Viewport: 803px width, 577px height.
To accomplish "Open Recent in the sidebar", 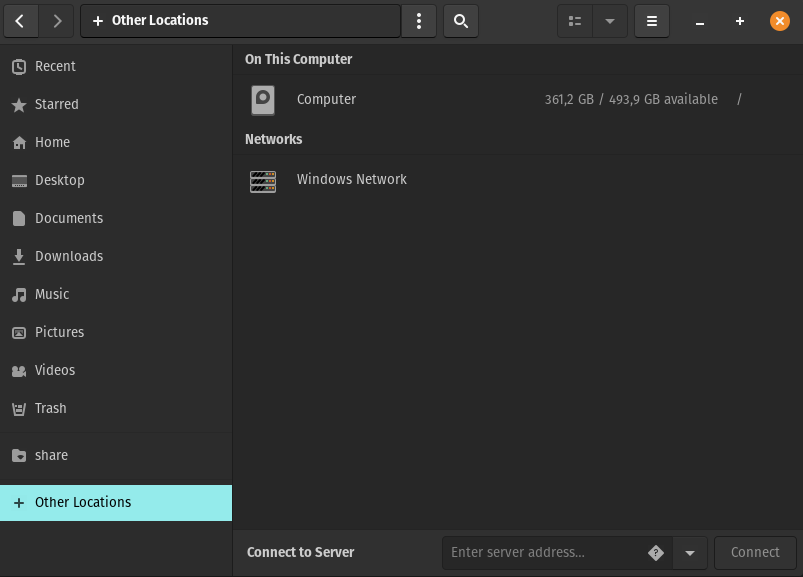I will tap(55, 67).
